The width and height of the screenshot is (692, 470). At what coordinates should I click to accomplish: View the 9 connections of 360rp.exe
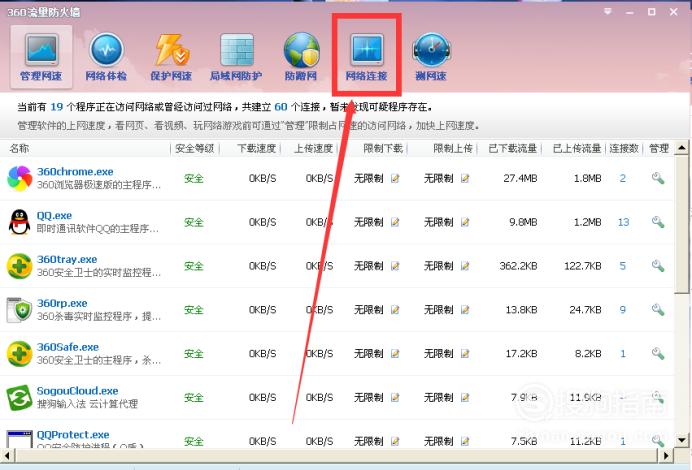click(623, 309)
